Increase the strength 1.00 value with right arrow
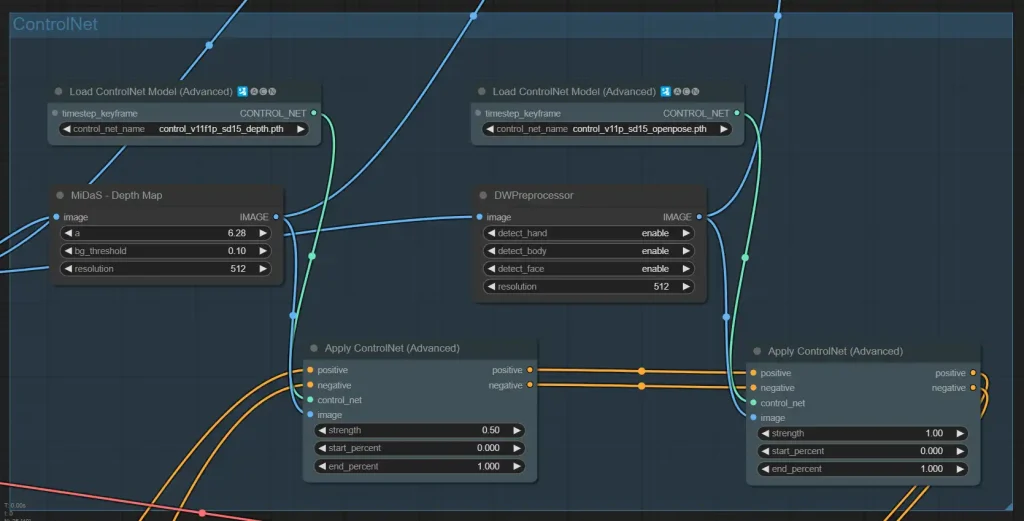 tap(960, 433)
